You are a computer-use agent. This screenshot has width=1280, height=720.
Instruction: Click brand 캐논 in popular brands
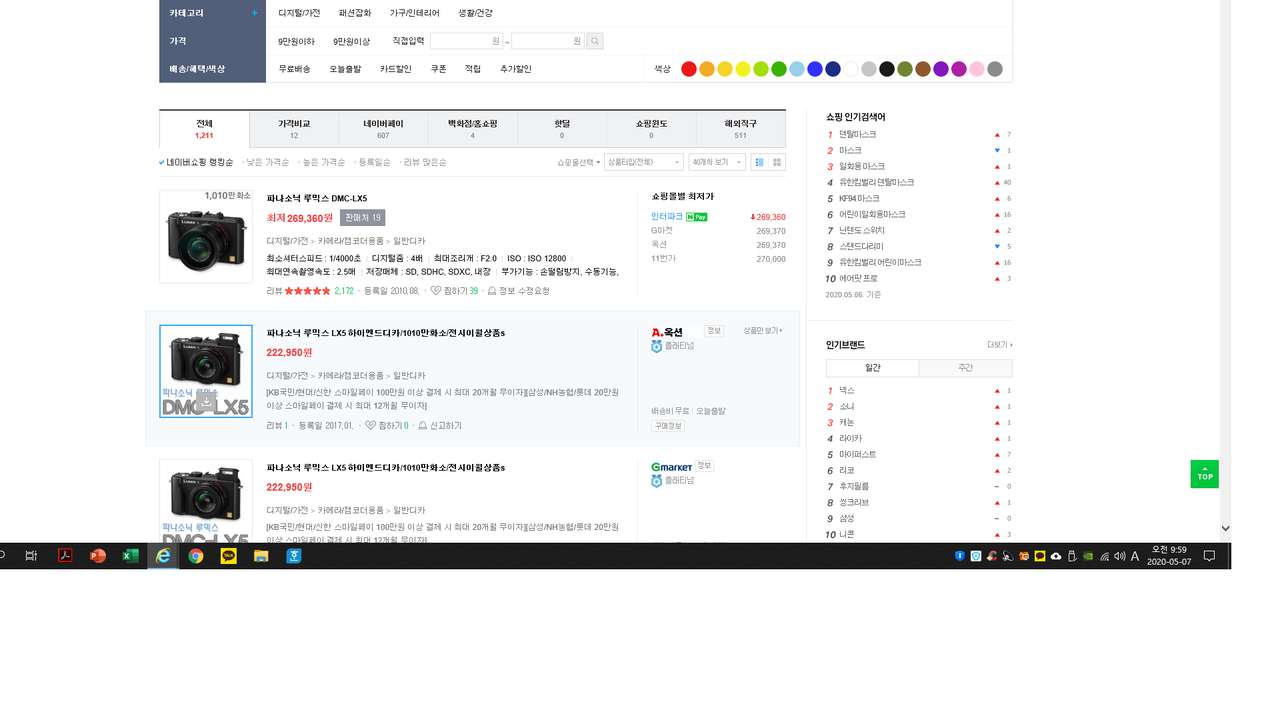(x=847, y=422)
